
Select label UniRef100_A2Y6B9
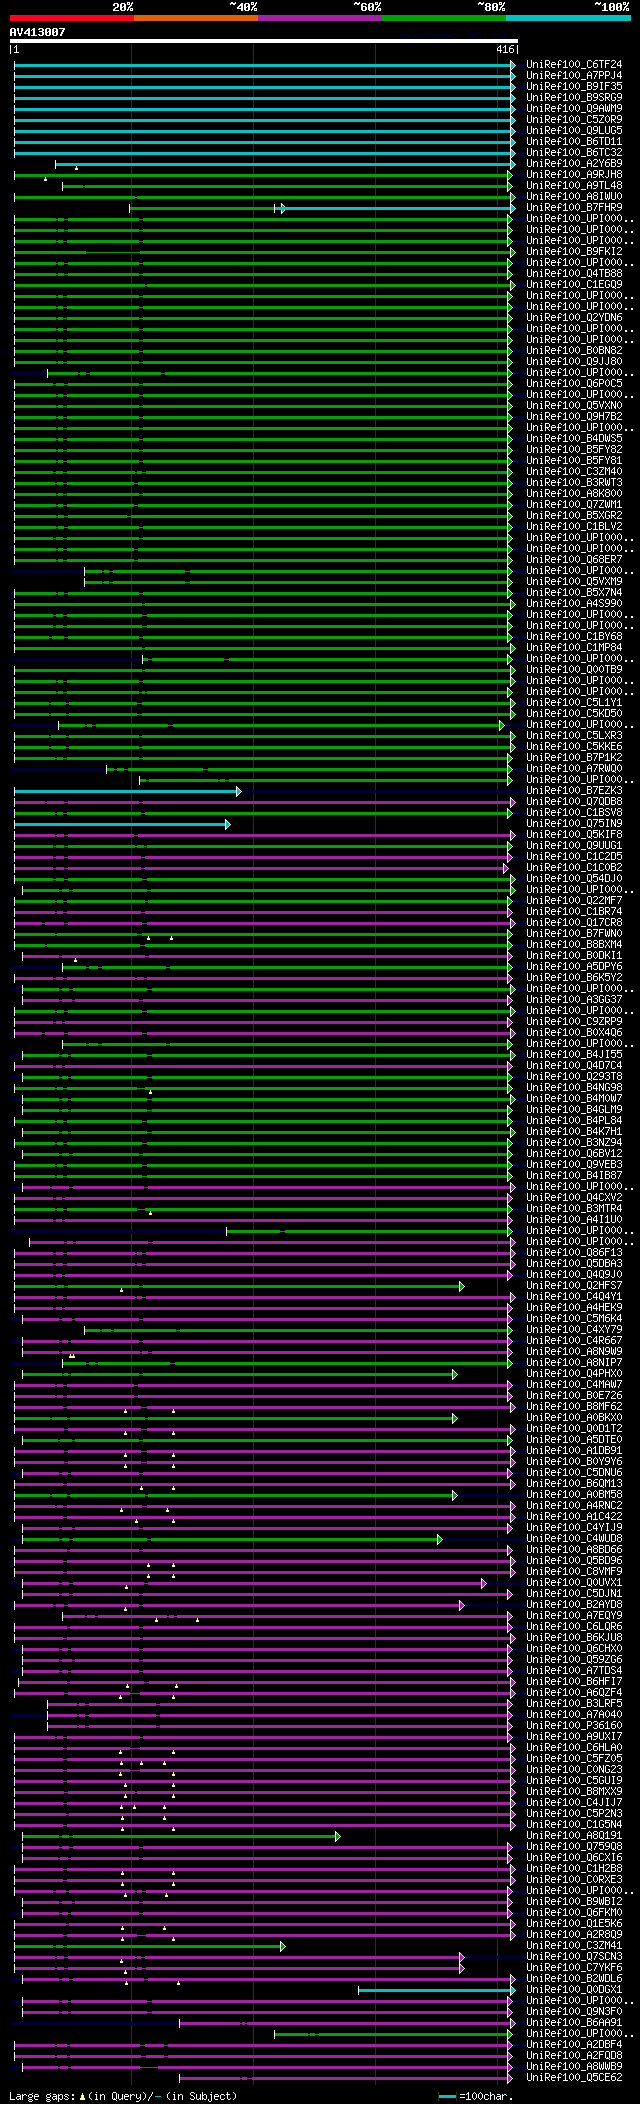click(x=574, y=164)
